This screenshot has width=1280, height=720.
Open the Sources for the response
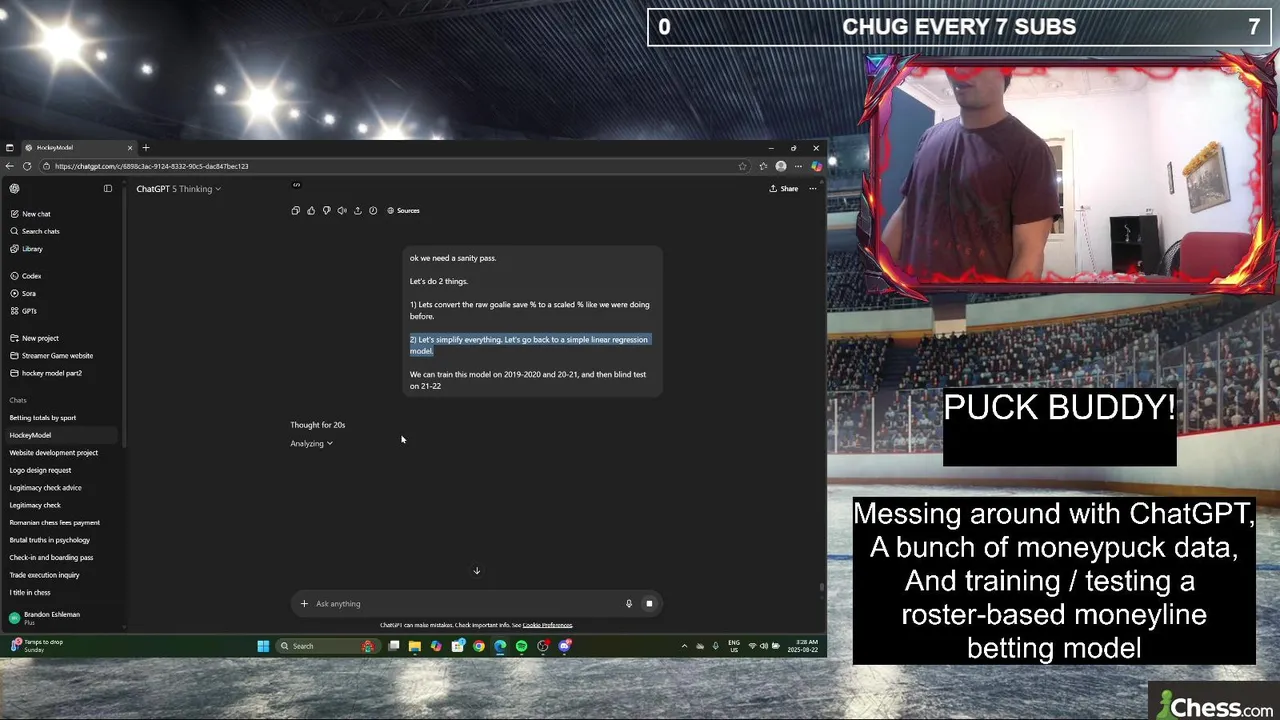(403, 211)
